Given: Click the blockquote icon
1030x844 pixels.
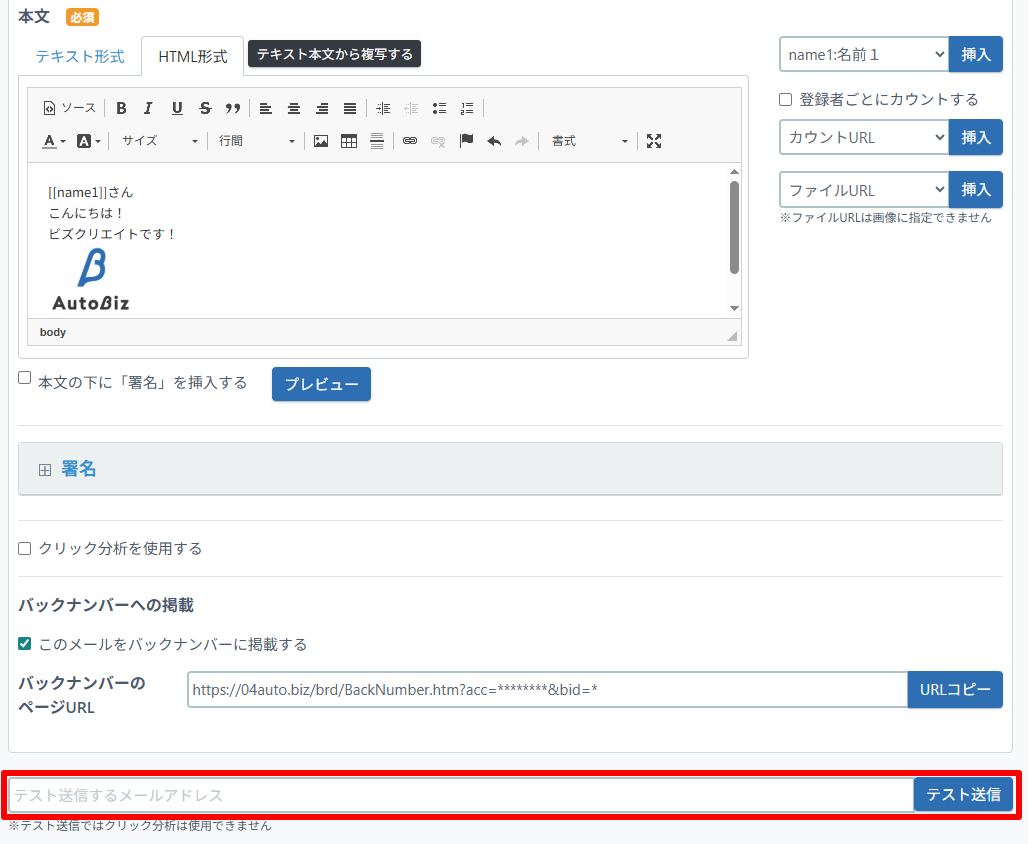Looking at the screenshot, I should [x=232, y=108].
